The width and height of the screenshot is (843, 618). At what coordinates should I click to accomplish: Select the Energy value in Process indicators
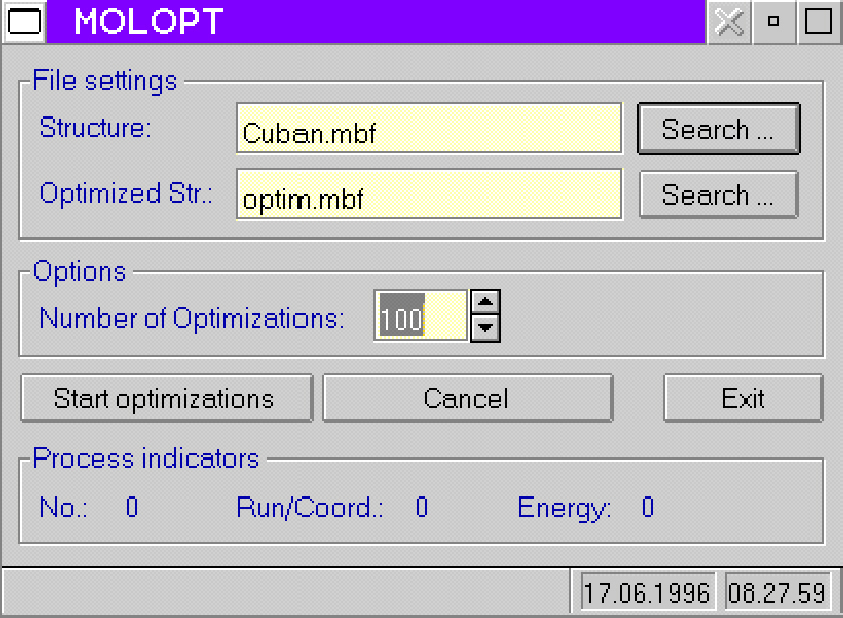[x=647, y=508]
